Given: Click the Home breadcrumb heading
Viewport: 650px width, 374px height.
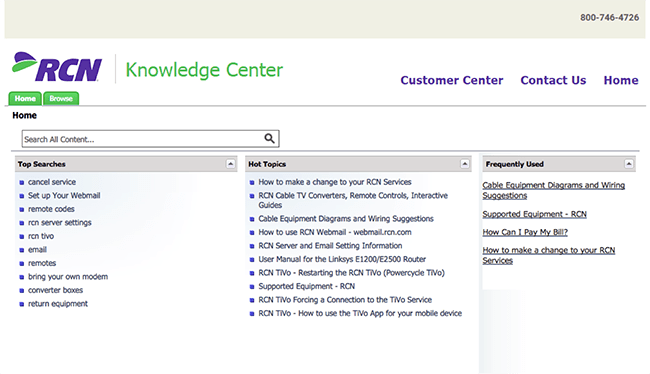Looking at the screenshot, I should (24, 115).
